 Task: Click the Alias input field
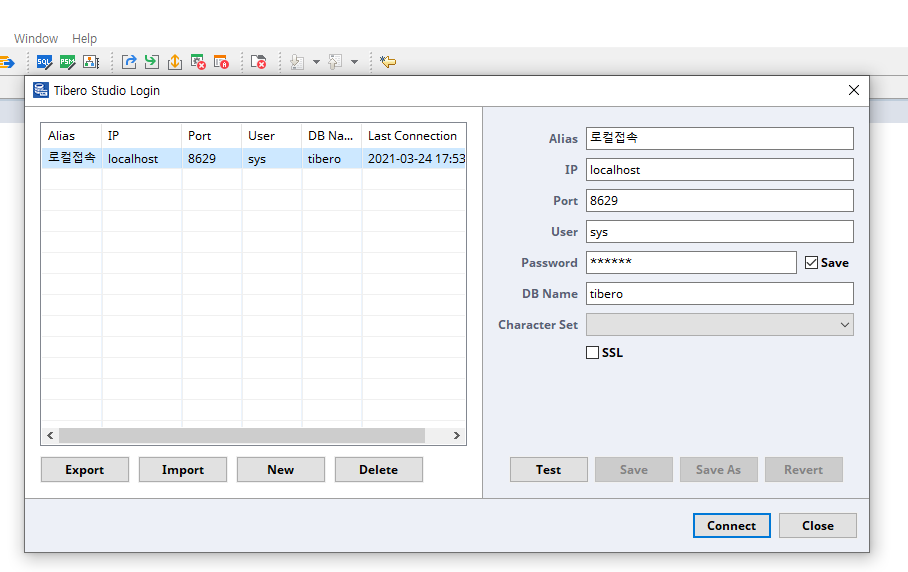coord(720,138)
